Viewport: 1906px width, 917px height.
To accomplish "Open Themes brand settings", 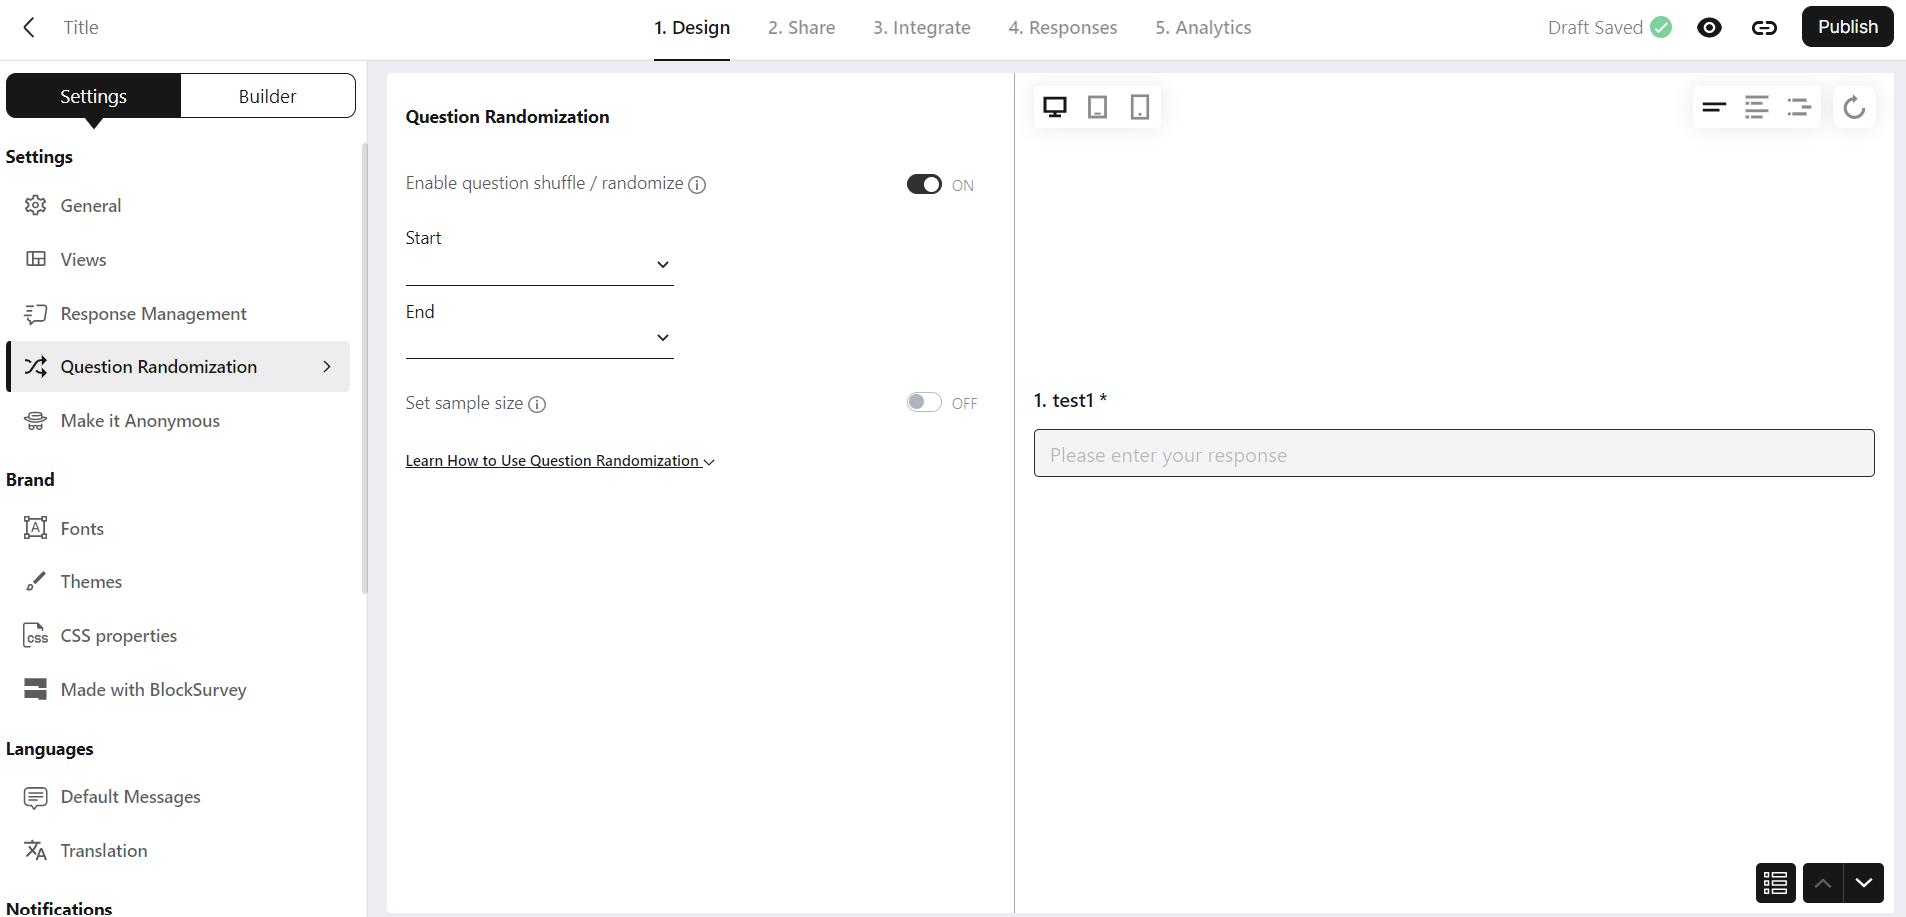I will click(x=178, y=581).
